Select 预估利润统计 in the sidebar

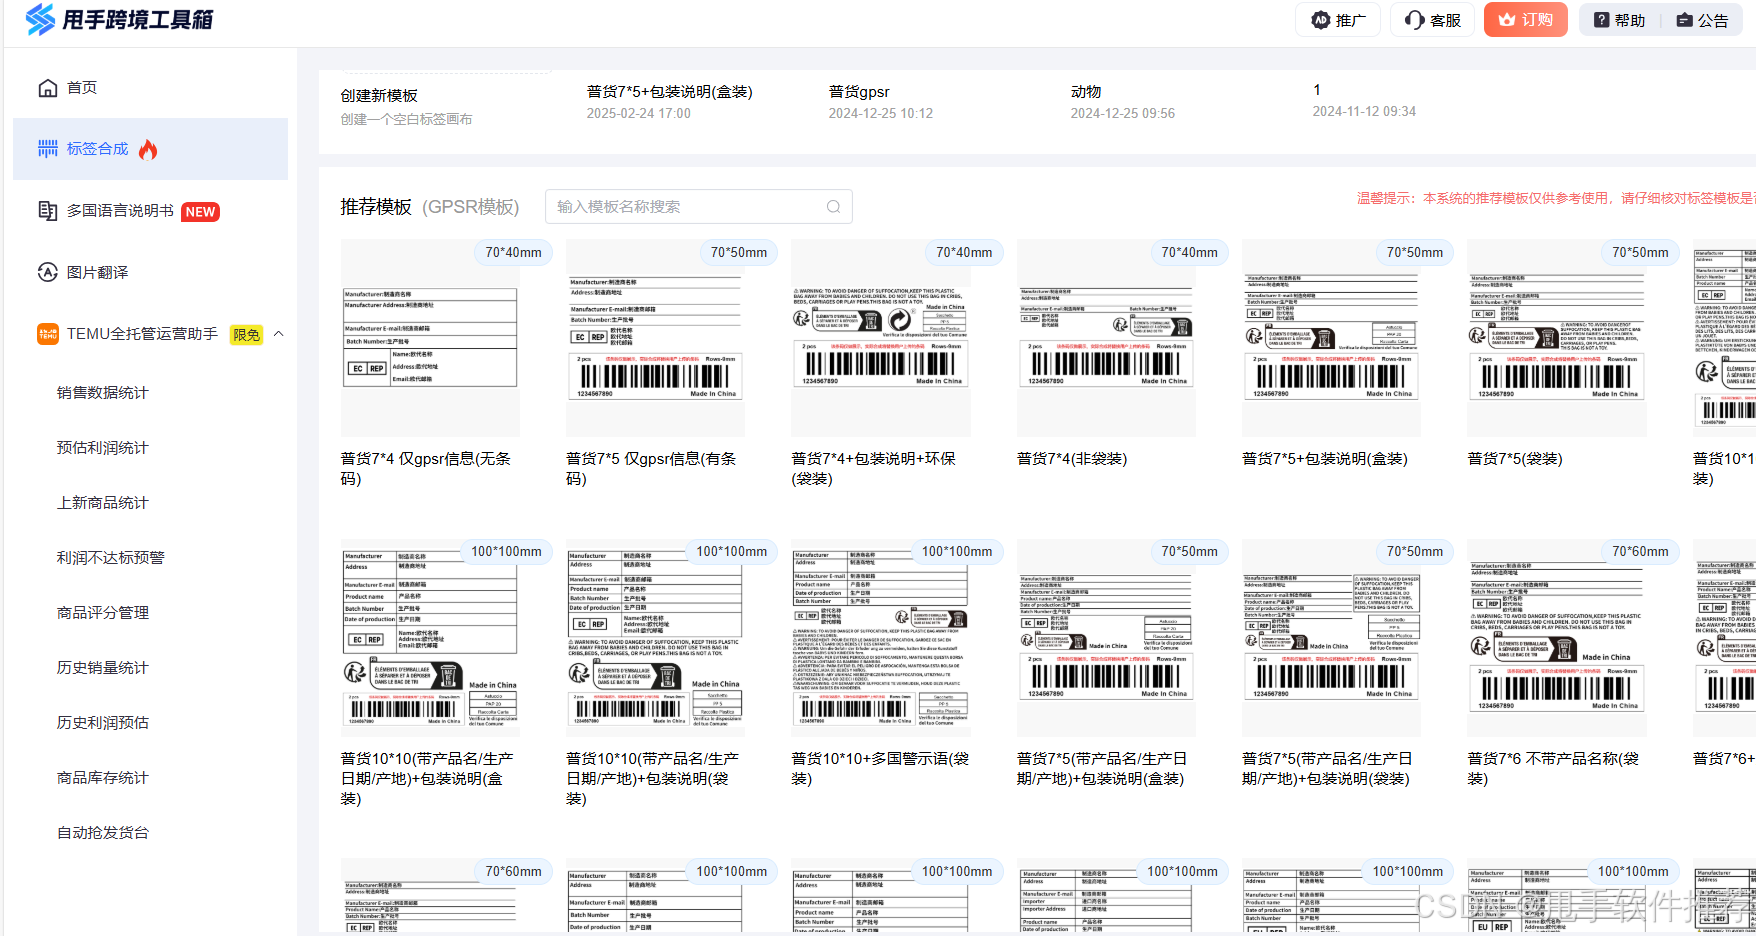(x=102, y=448)
